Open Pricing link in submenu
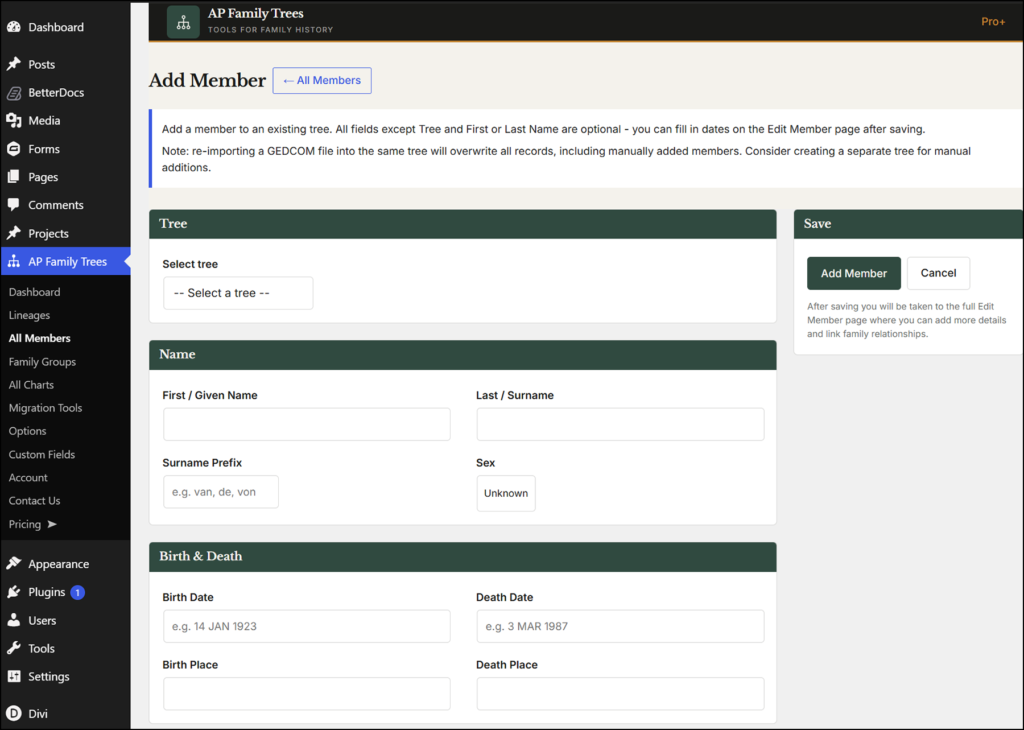This screenshot has height=730, width=1024. (25, 524)
